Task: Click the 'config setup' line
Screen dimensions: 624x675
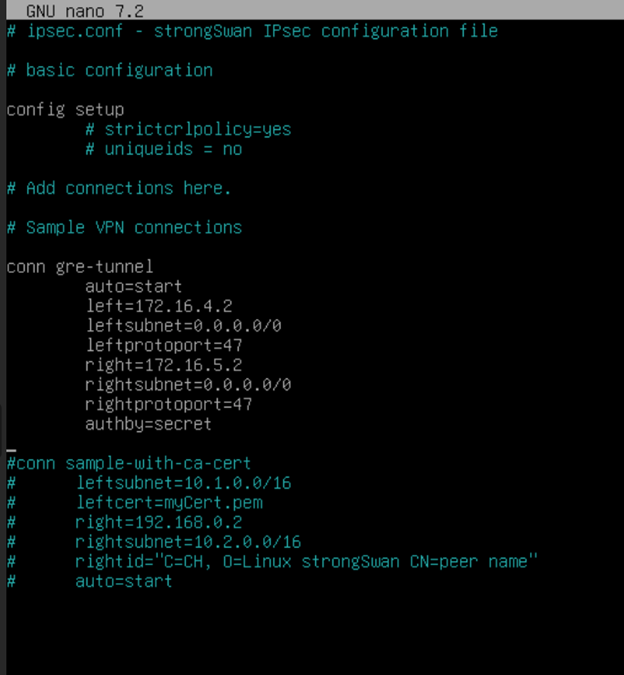Action: [x=65, y=110]
